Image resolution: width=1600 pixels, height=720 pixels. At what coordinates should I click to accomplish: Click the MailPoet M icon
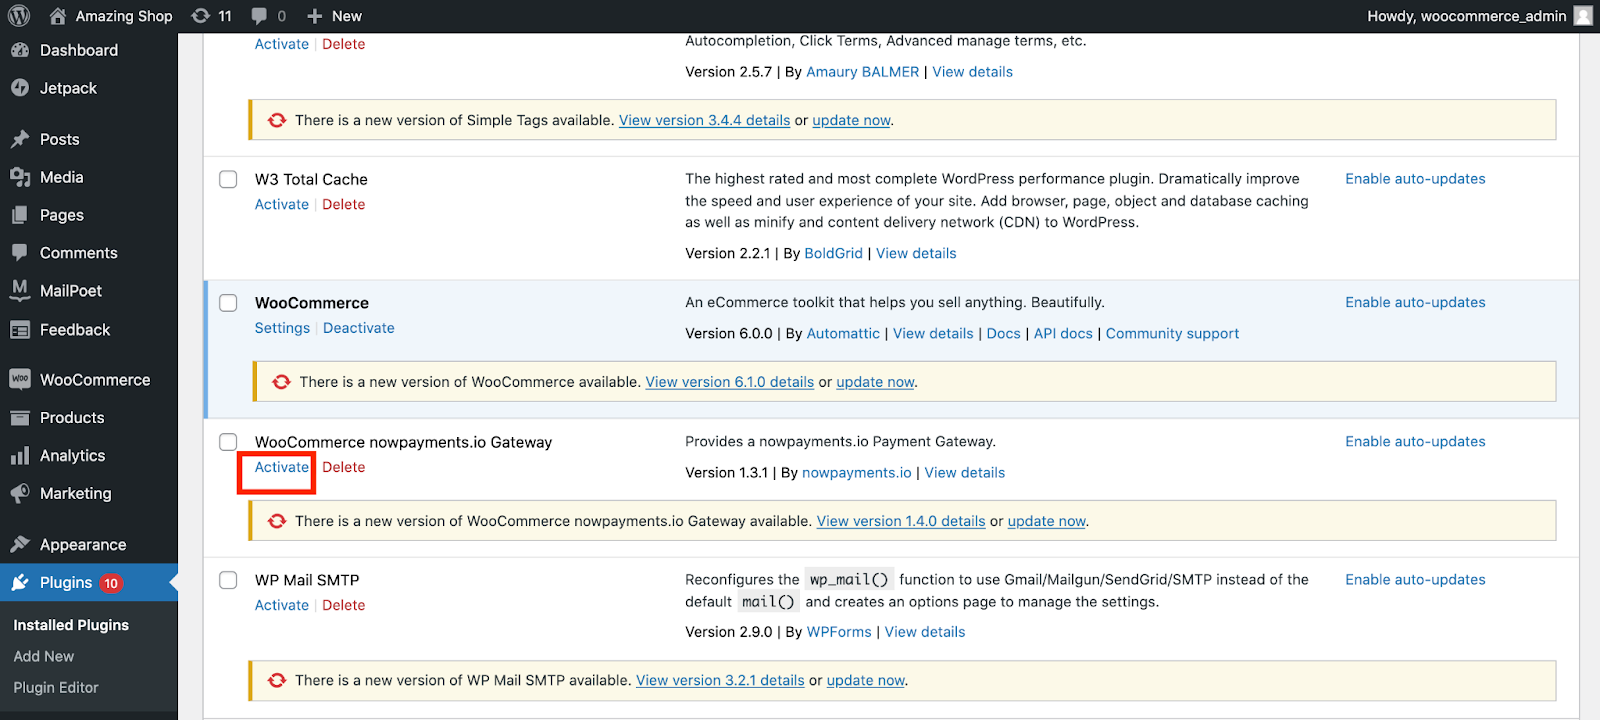pyautogui.click(x=20, y=291)
